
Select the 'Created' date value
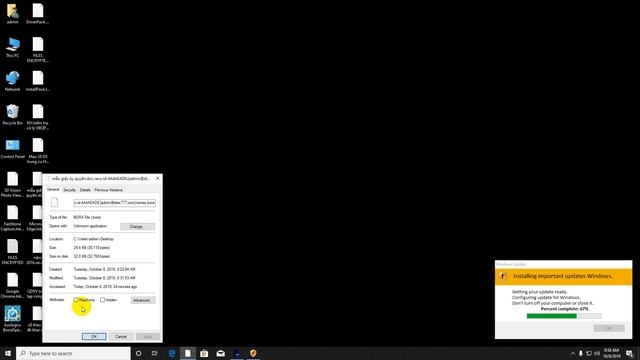coord(104,269)
